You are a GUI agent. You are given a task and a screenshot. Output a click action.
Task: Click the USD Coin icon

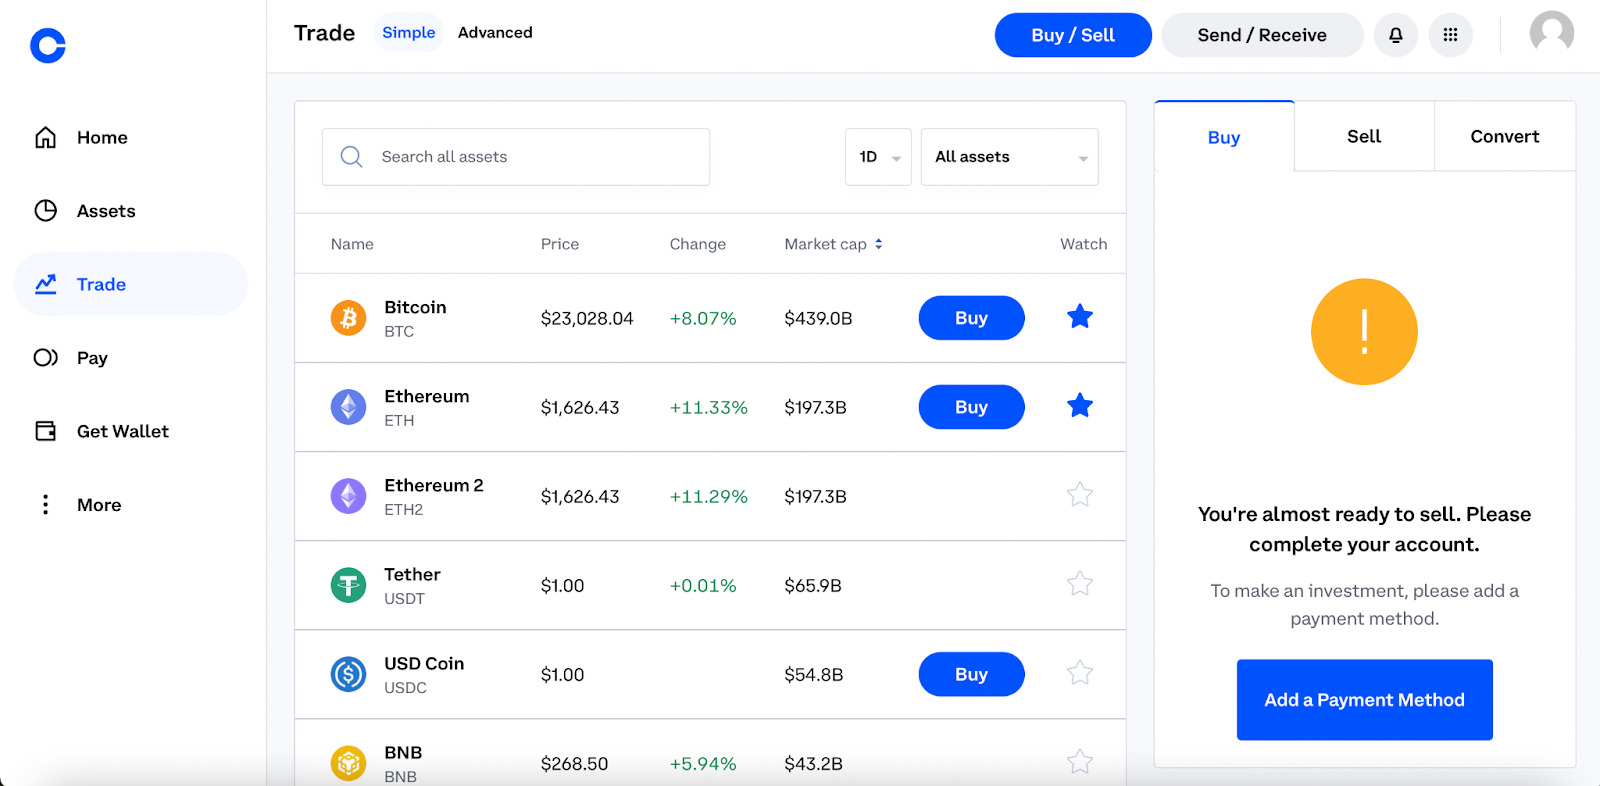click(x=348, y=674)
